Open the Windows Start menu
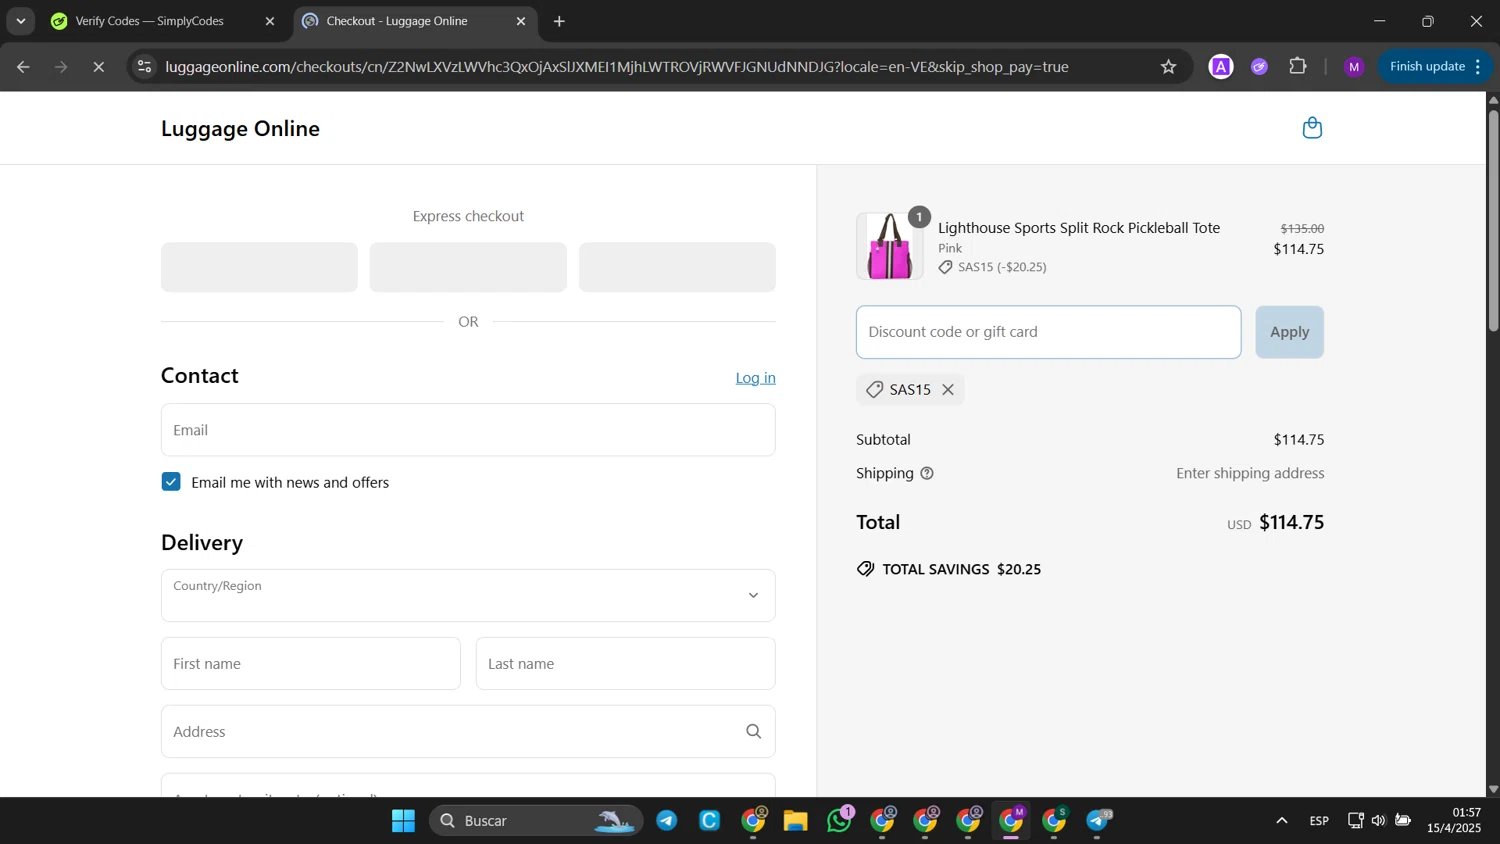This screenshot has height=844, width=1500. (x=403, y=821)
